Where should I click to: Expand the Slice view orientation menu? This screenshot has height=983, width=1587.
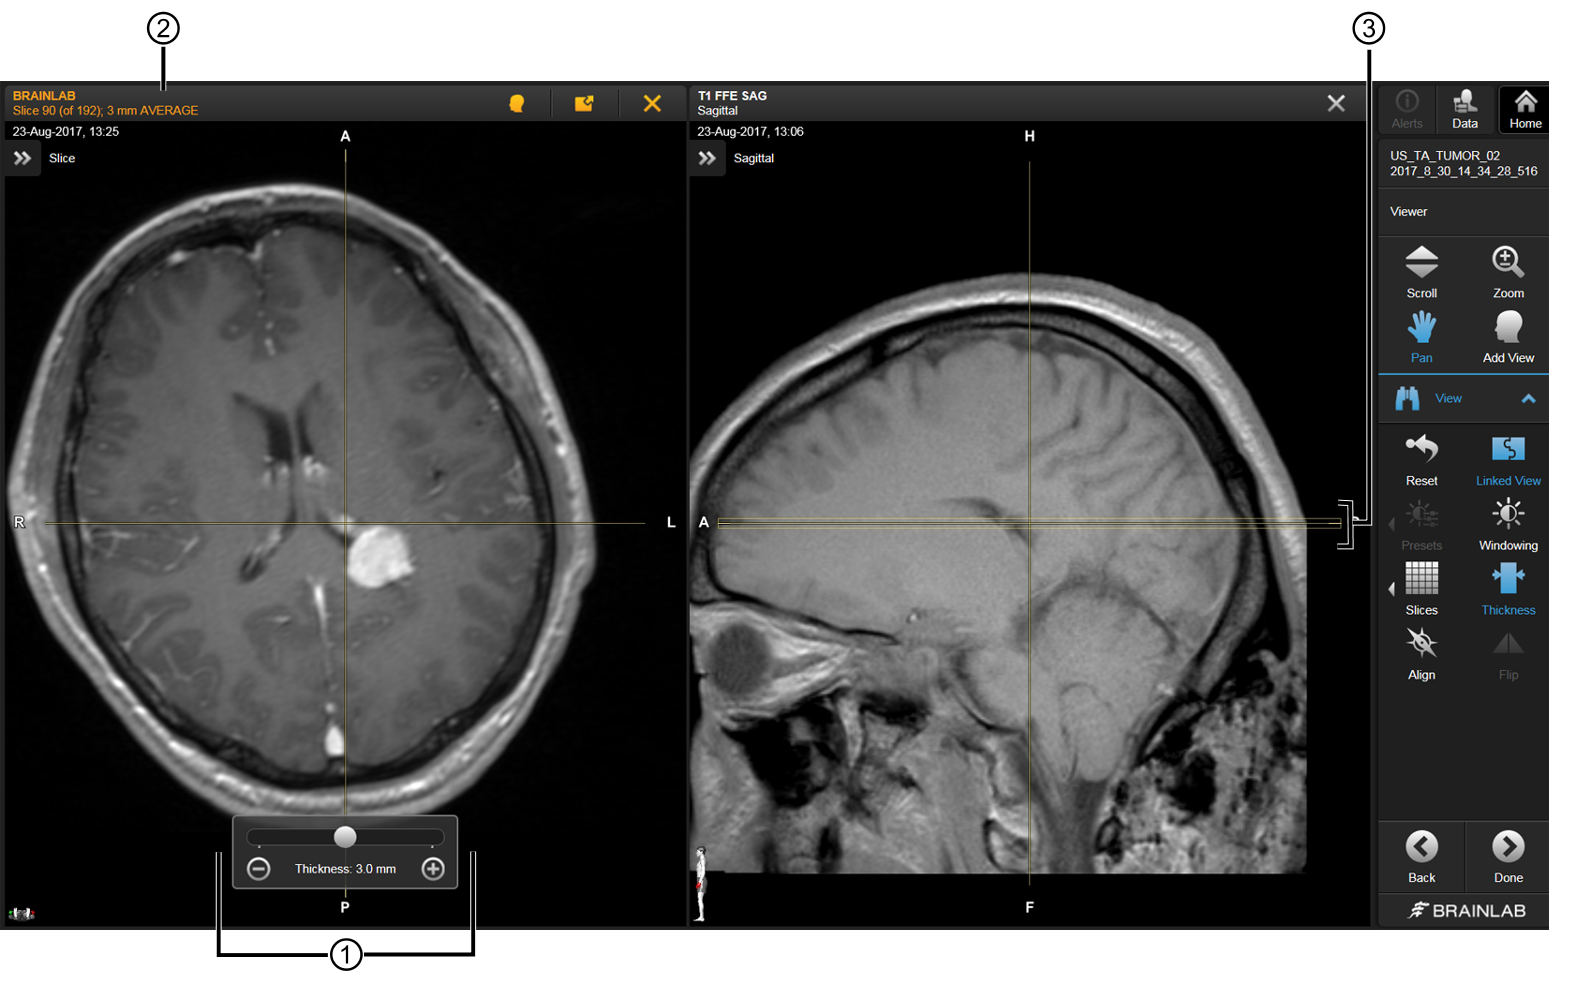[22, 158]
